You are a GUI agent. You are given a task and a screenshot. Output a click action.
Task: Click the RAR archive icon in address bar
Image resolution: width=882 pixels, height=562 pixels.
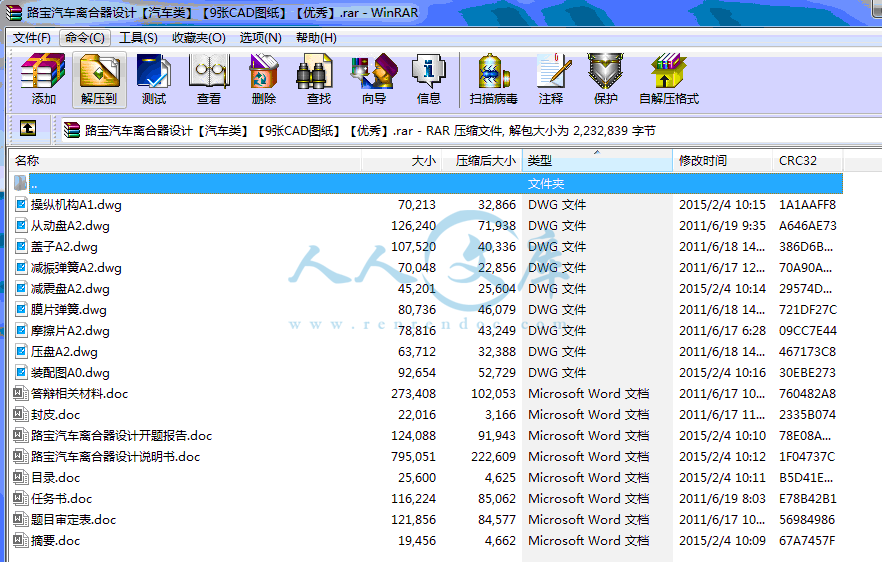72,131
